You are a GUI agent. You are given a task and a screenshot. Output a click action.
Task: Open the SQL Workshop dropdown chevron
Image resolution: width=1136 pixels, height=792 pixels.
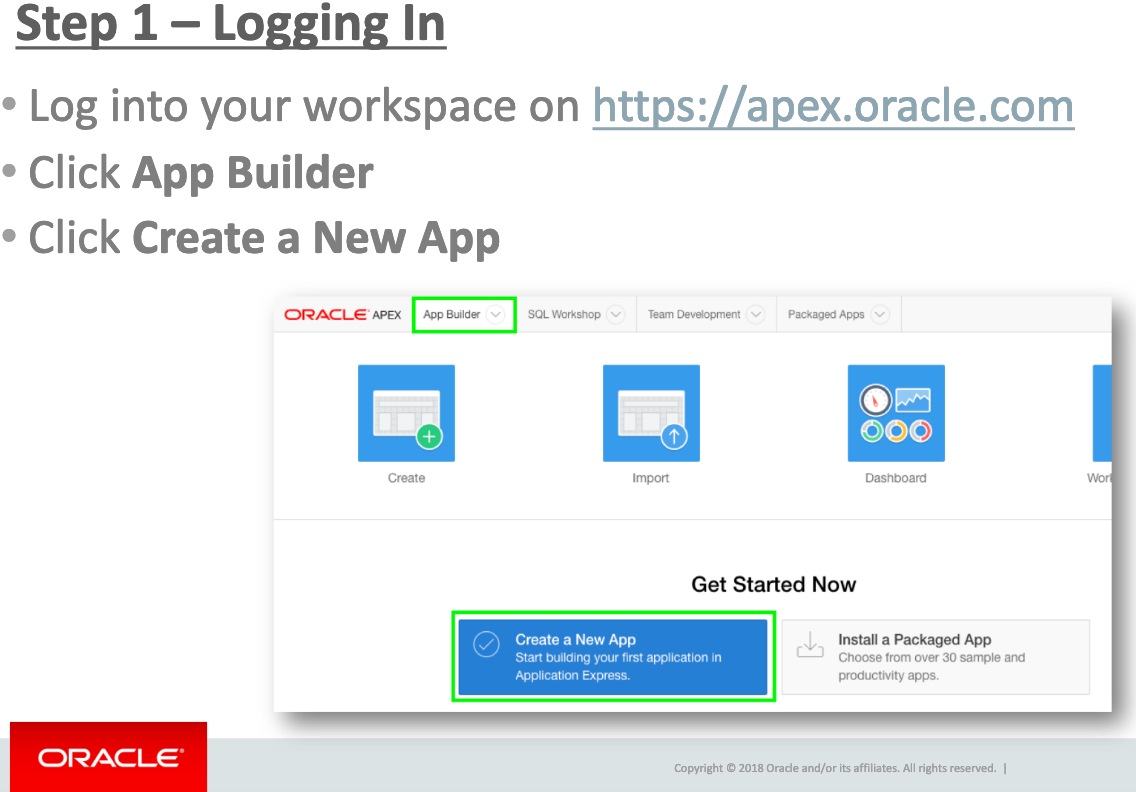[x=617, y=314]
